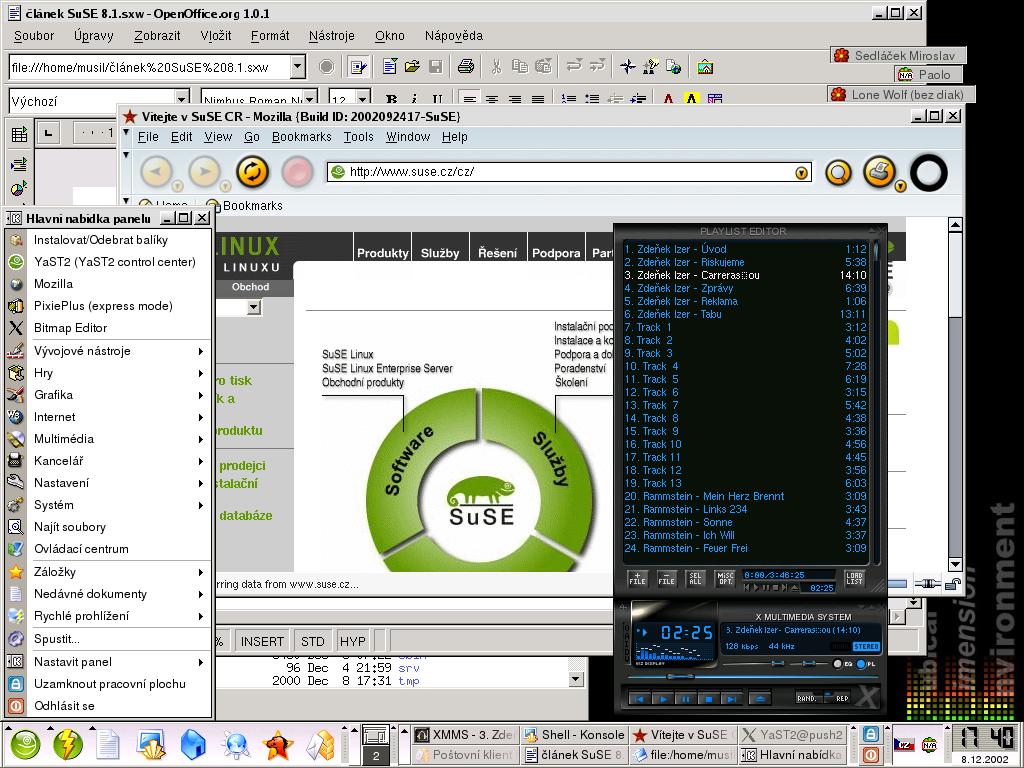Viewport: 1024px width, 768px height.
Task: Click the XMMS previous track button
Action: (639, 699)
